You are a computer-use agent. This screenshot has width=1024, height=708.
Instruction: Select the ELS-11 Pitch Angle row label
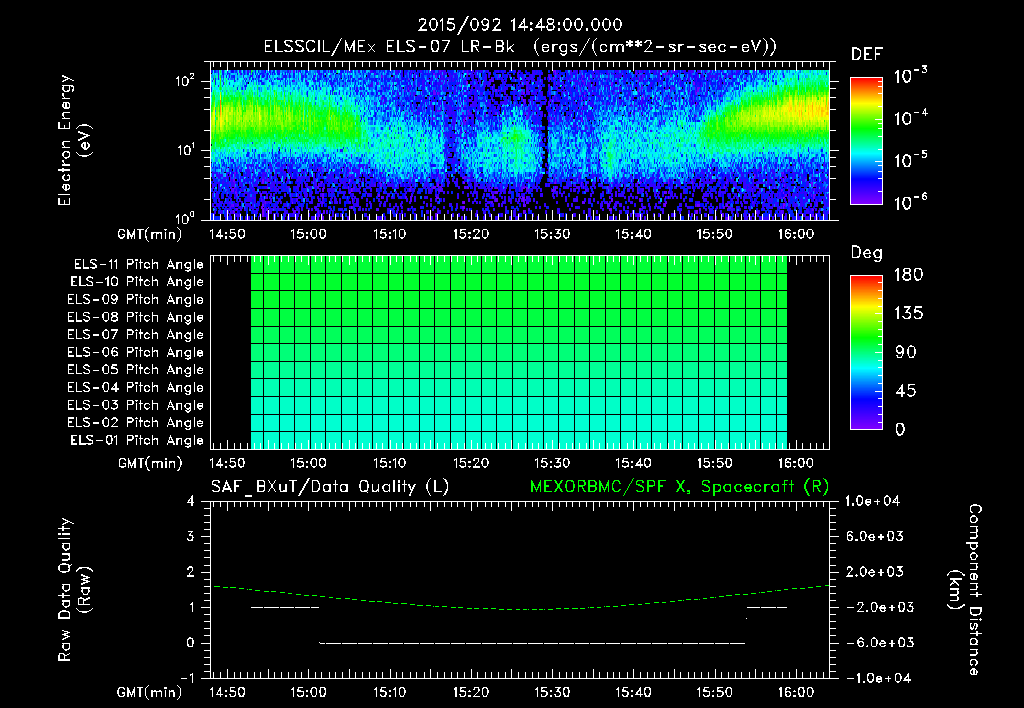tap(138, 265)
